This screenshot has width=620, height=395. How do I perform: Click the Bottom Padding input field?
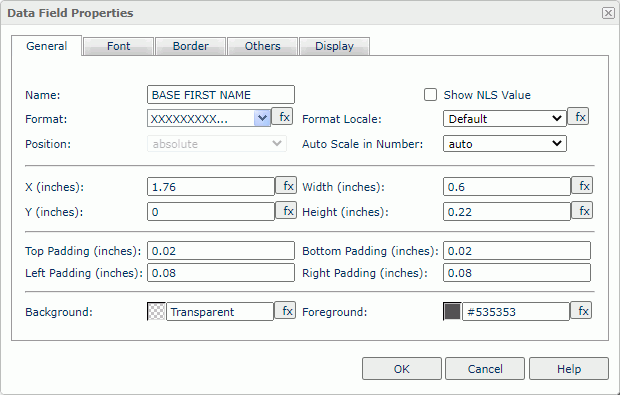[517, 251]
